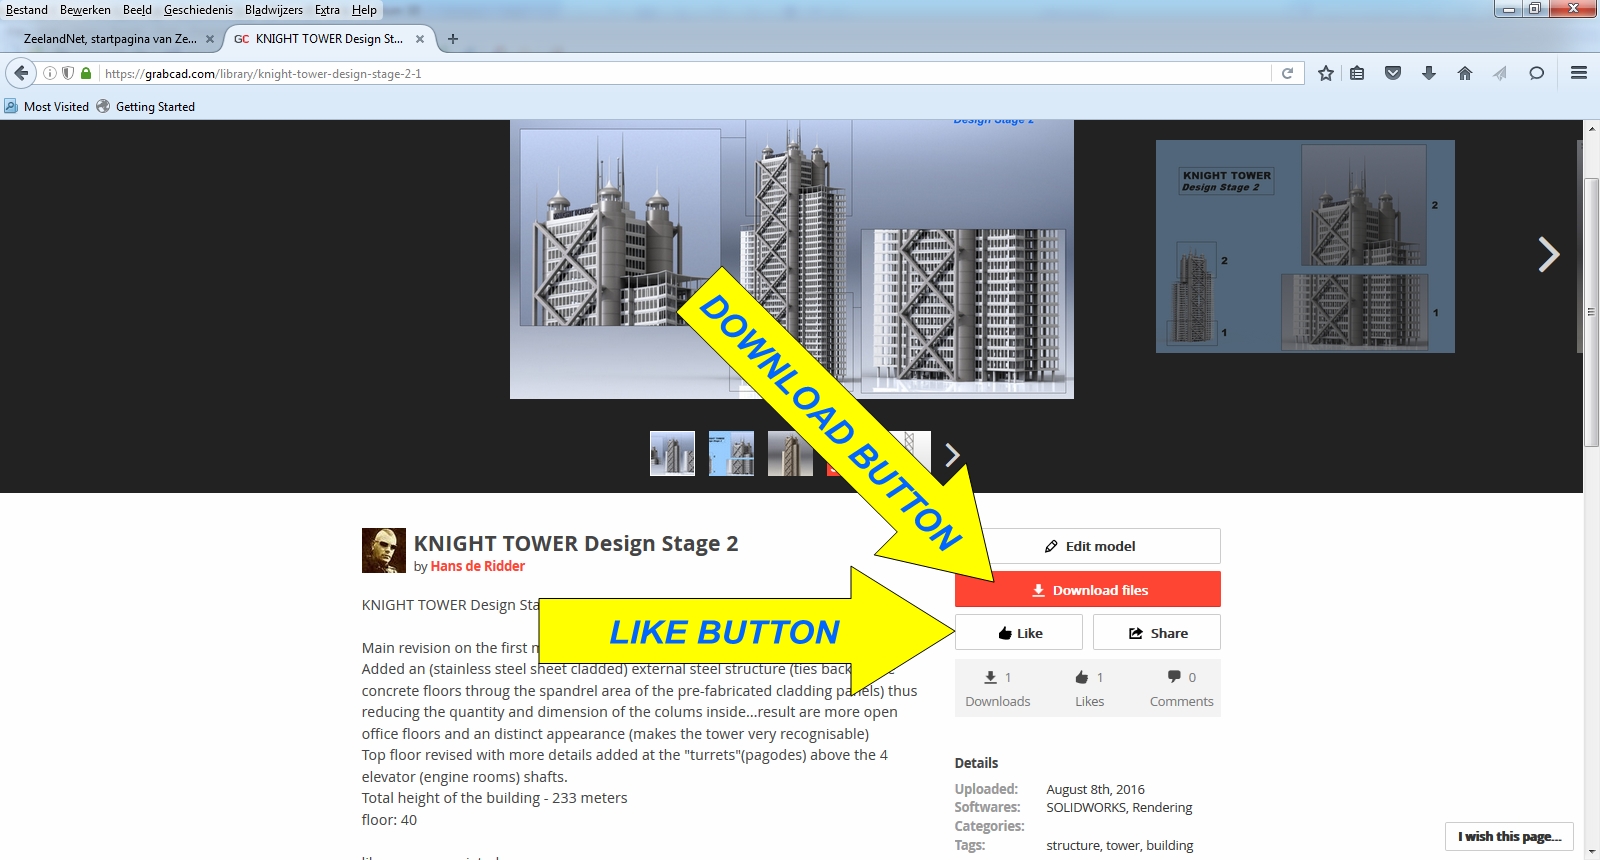Go back using the browser back arrow
Image resolution: width=1600 pixels, height=860 pixels.
21,73
